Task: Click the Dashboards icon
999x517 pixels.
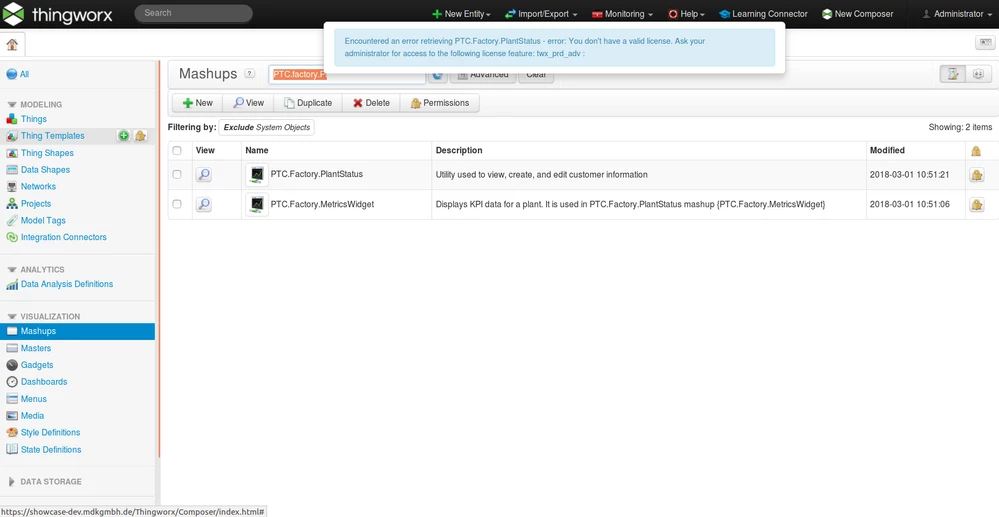Action: click(x=11, y=382)
